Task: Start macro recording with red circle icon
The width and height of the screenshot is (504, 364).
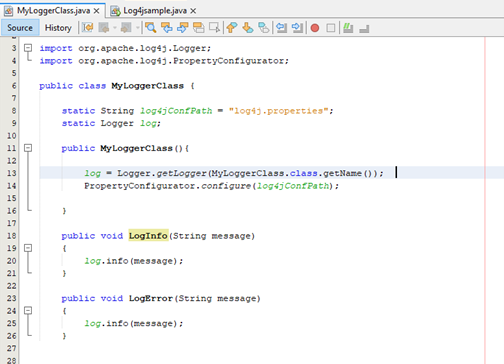Action: pos(315,28)
